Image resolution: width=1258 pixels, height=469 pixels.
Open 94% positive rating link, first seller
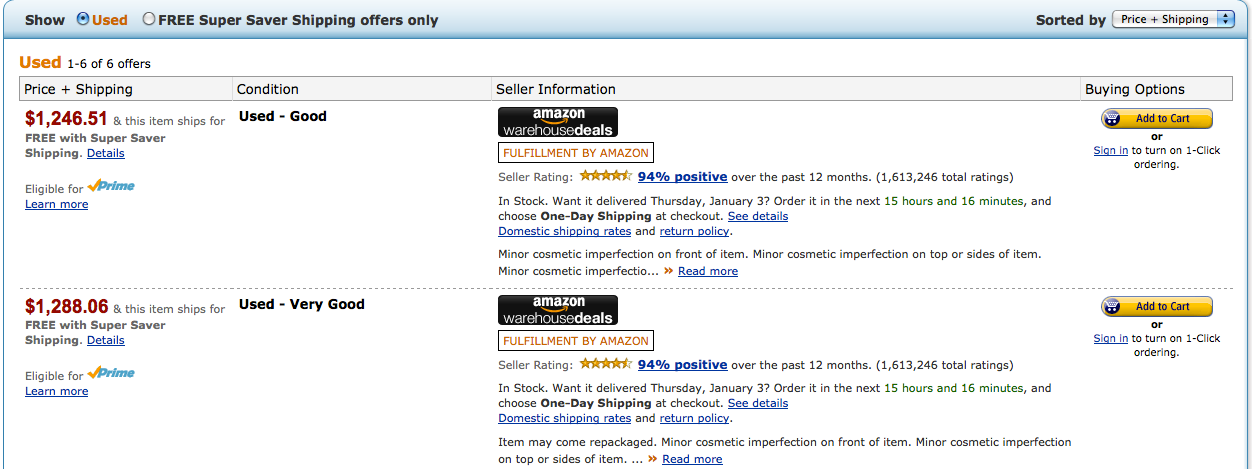(683, 177)
